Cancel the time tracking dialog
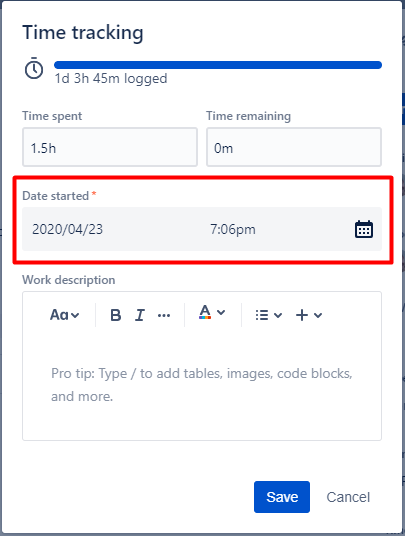Image resolution: width=405 pixels, height=536 pixels. tap(348, 497)
